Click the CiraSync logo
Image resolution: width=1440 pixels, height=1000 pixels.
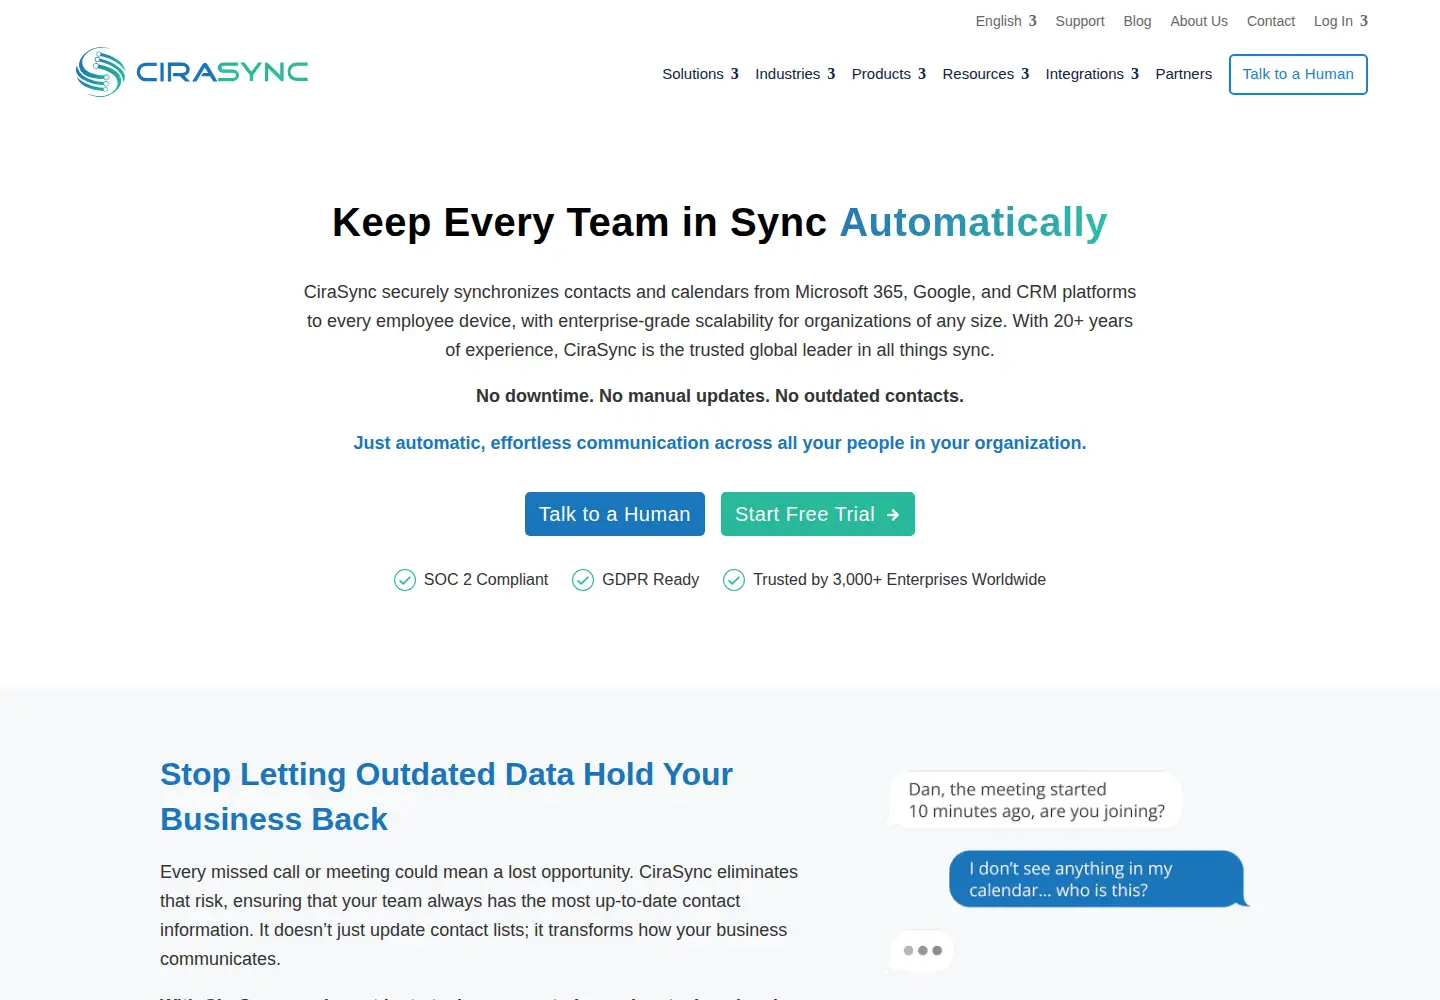(x=192, y=72)
